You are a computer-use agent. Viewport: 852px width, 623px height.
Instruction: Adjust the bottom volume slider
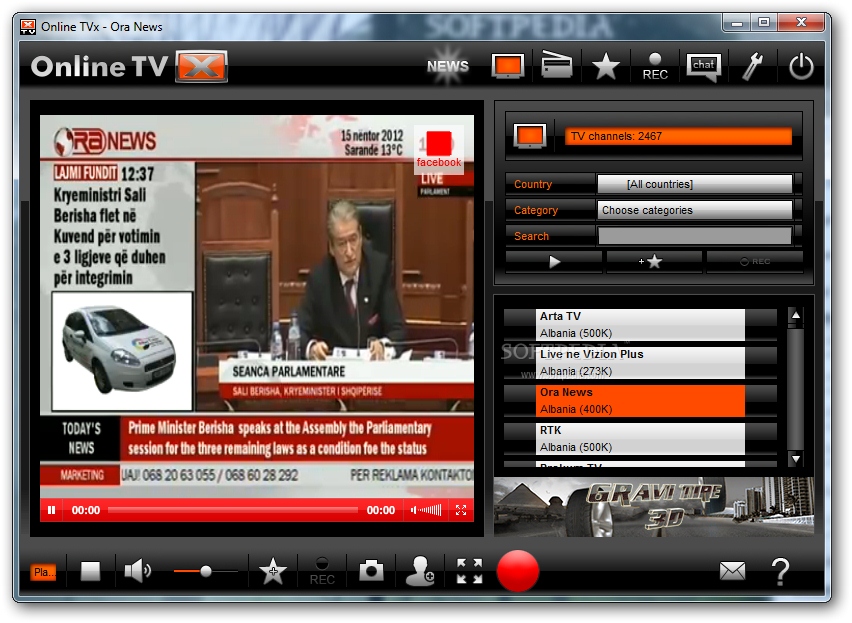coord(205,571)
